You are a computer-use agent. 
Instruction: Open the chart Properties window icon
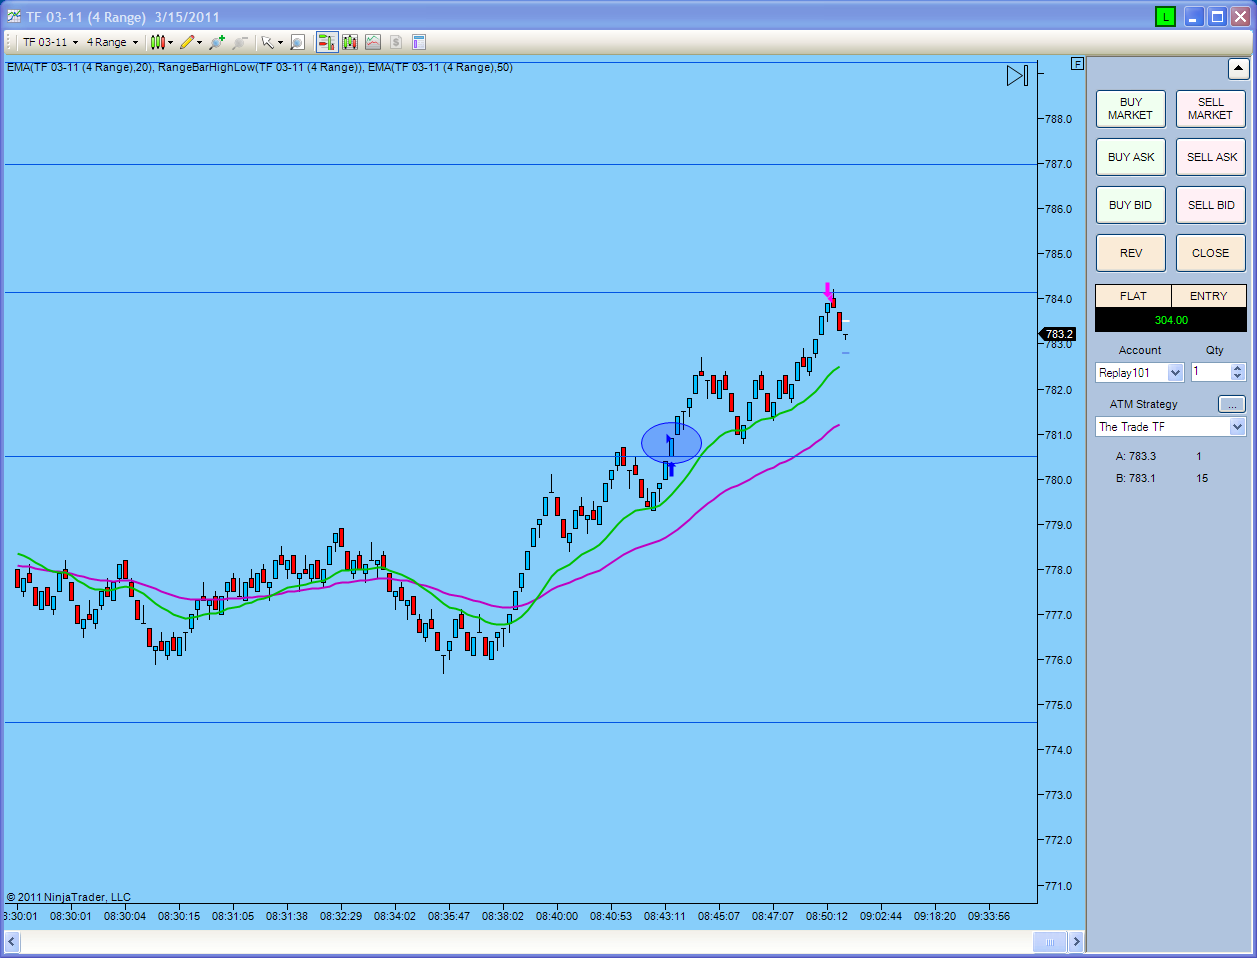(419, 42)
